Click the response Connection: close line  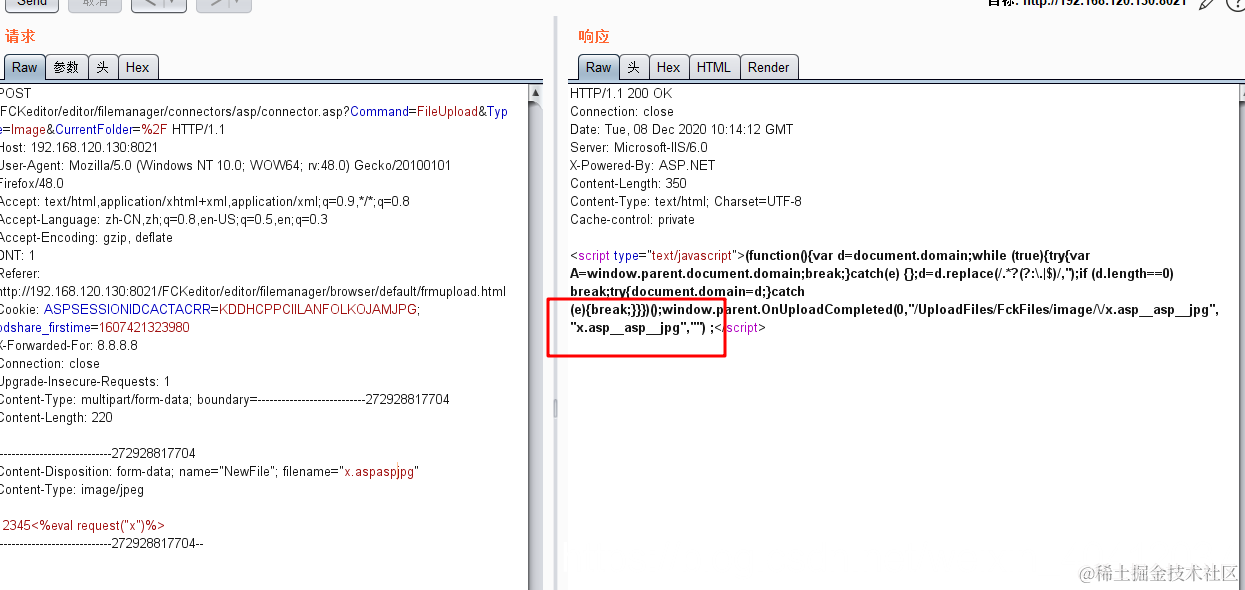coord(622,111)
